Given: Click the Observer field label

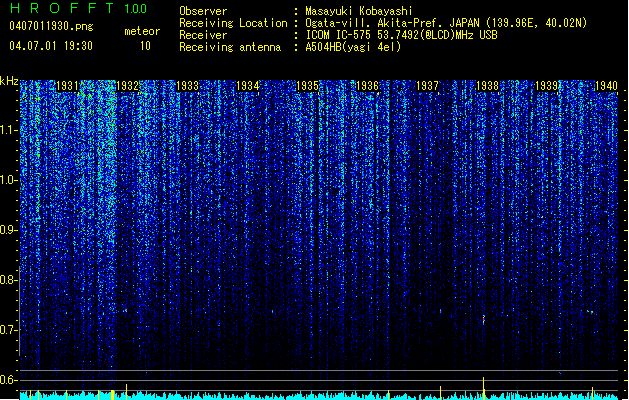Looking at the screenshot, I should [203, 11].
